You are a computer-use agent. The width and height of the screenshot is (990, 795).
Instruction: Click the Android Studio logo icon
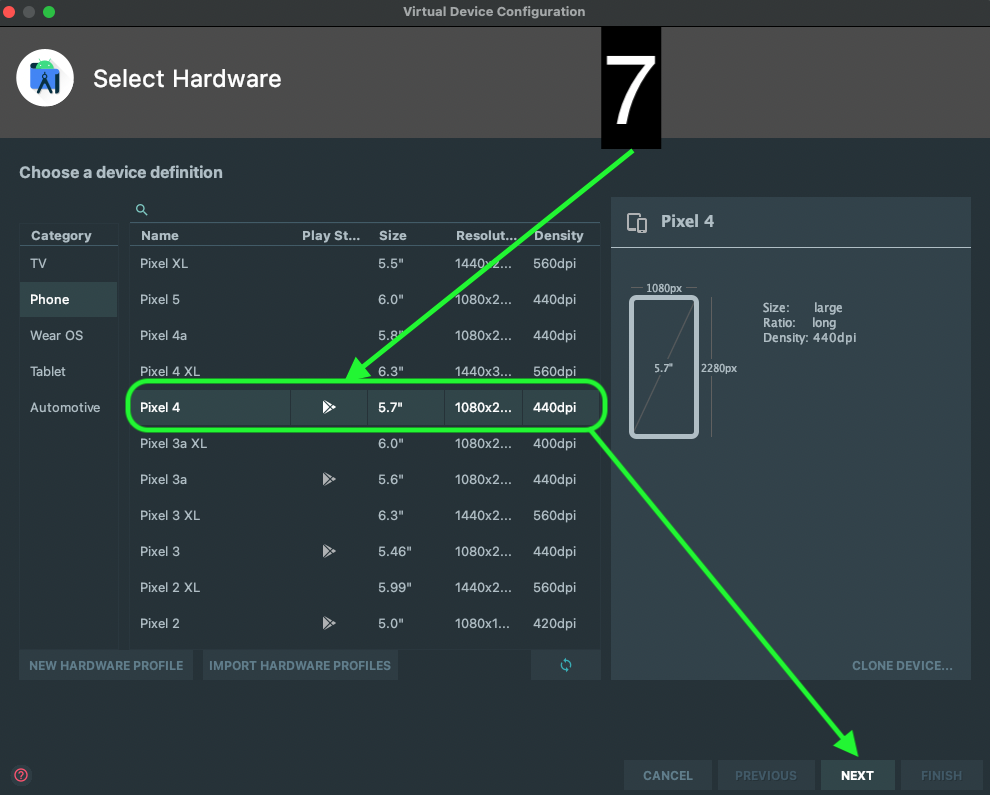[x=45, y=78]
